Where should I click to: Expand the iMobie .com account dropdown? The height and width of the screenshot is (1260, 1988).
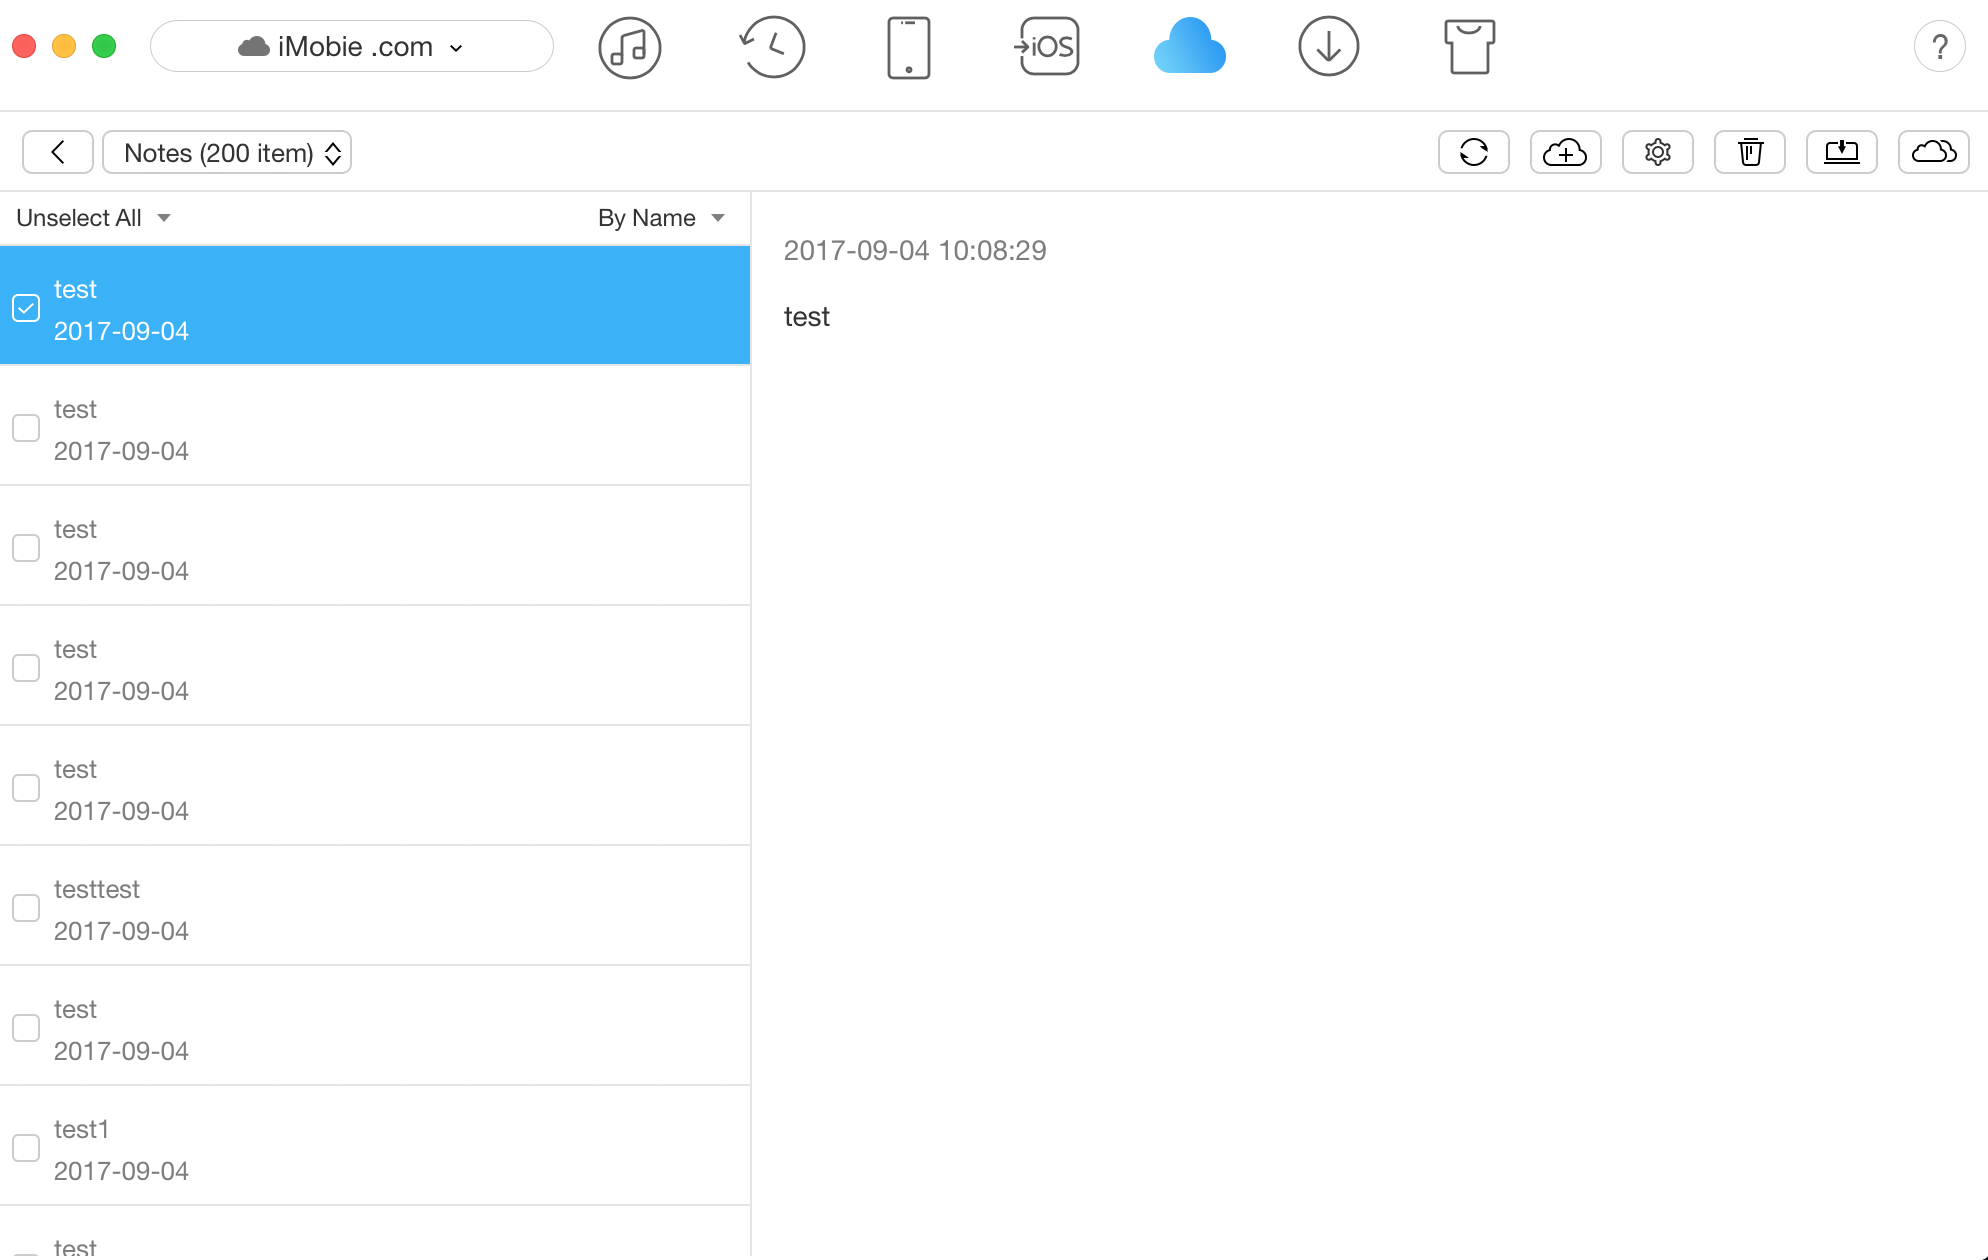351,46
